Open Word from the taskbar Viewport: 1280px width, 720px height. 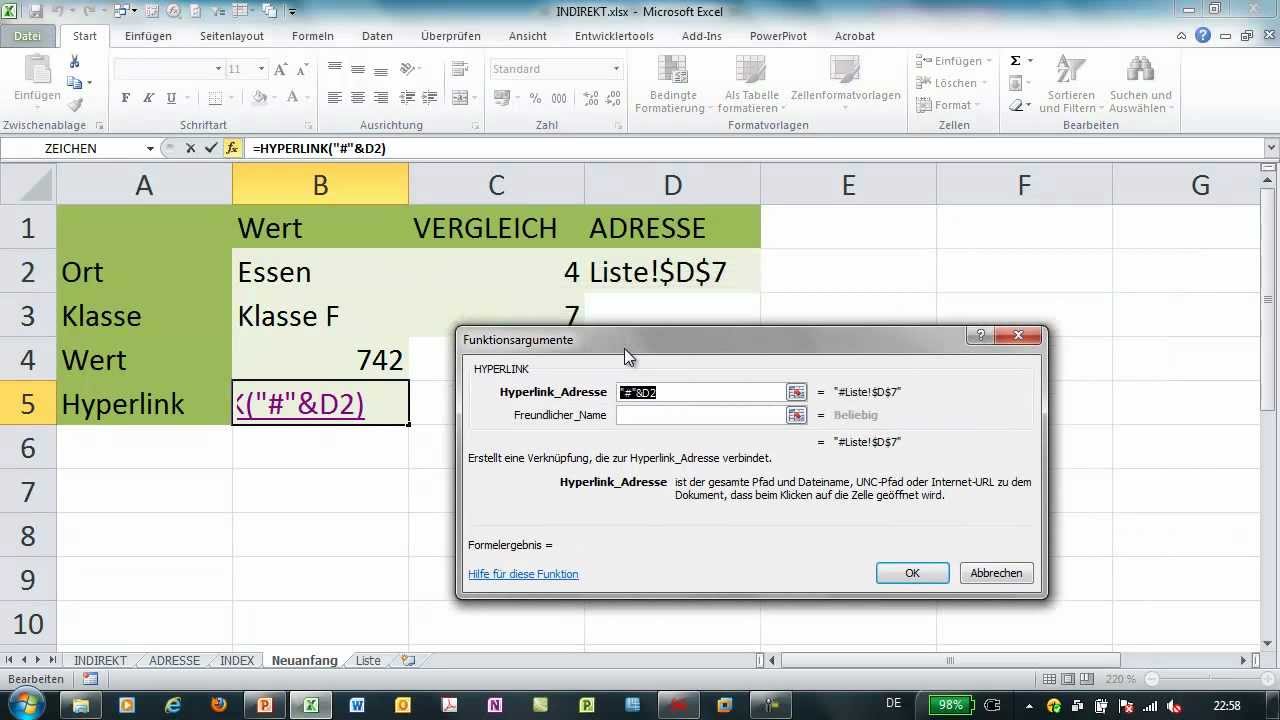point(357,704)
